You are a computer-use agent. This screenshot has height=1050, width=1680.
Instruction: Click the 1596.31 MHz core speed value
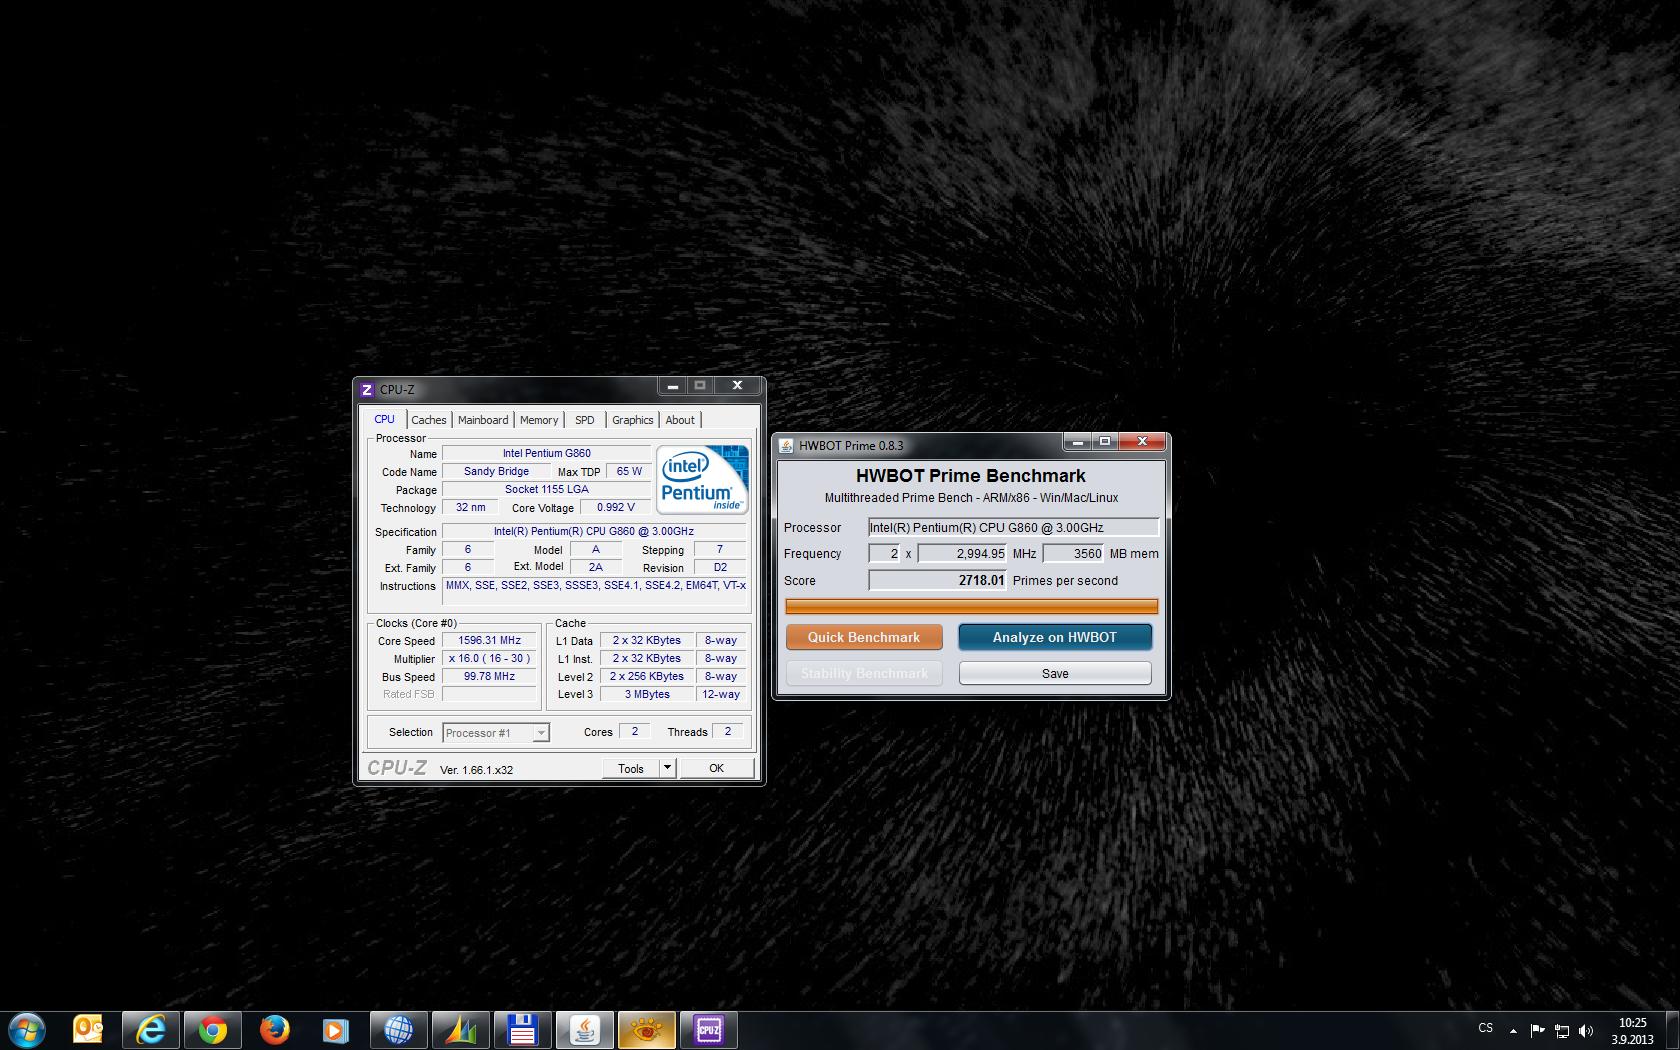(x=489, y=640)
